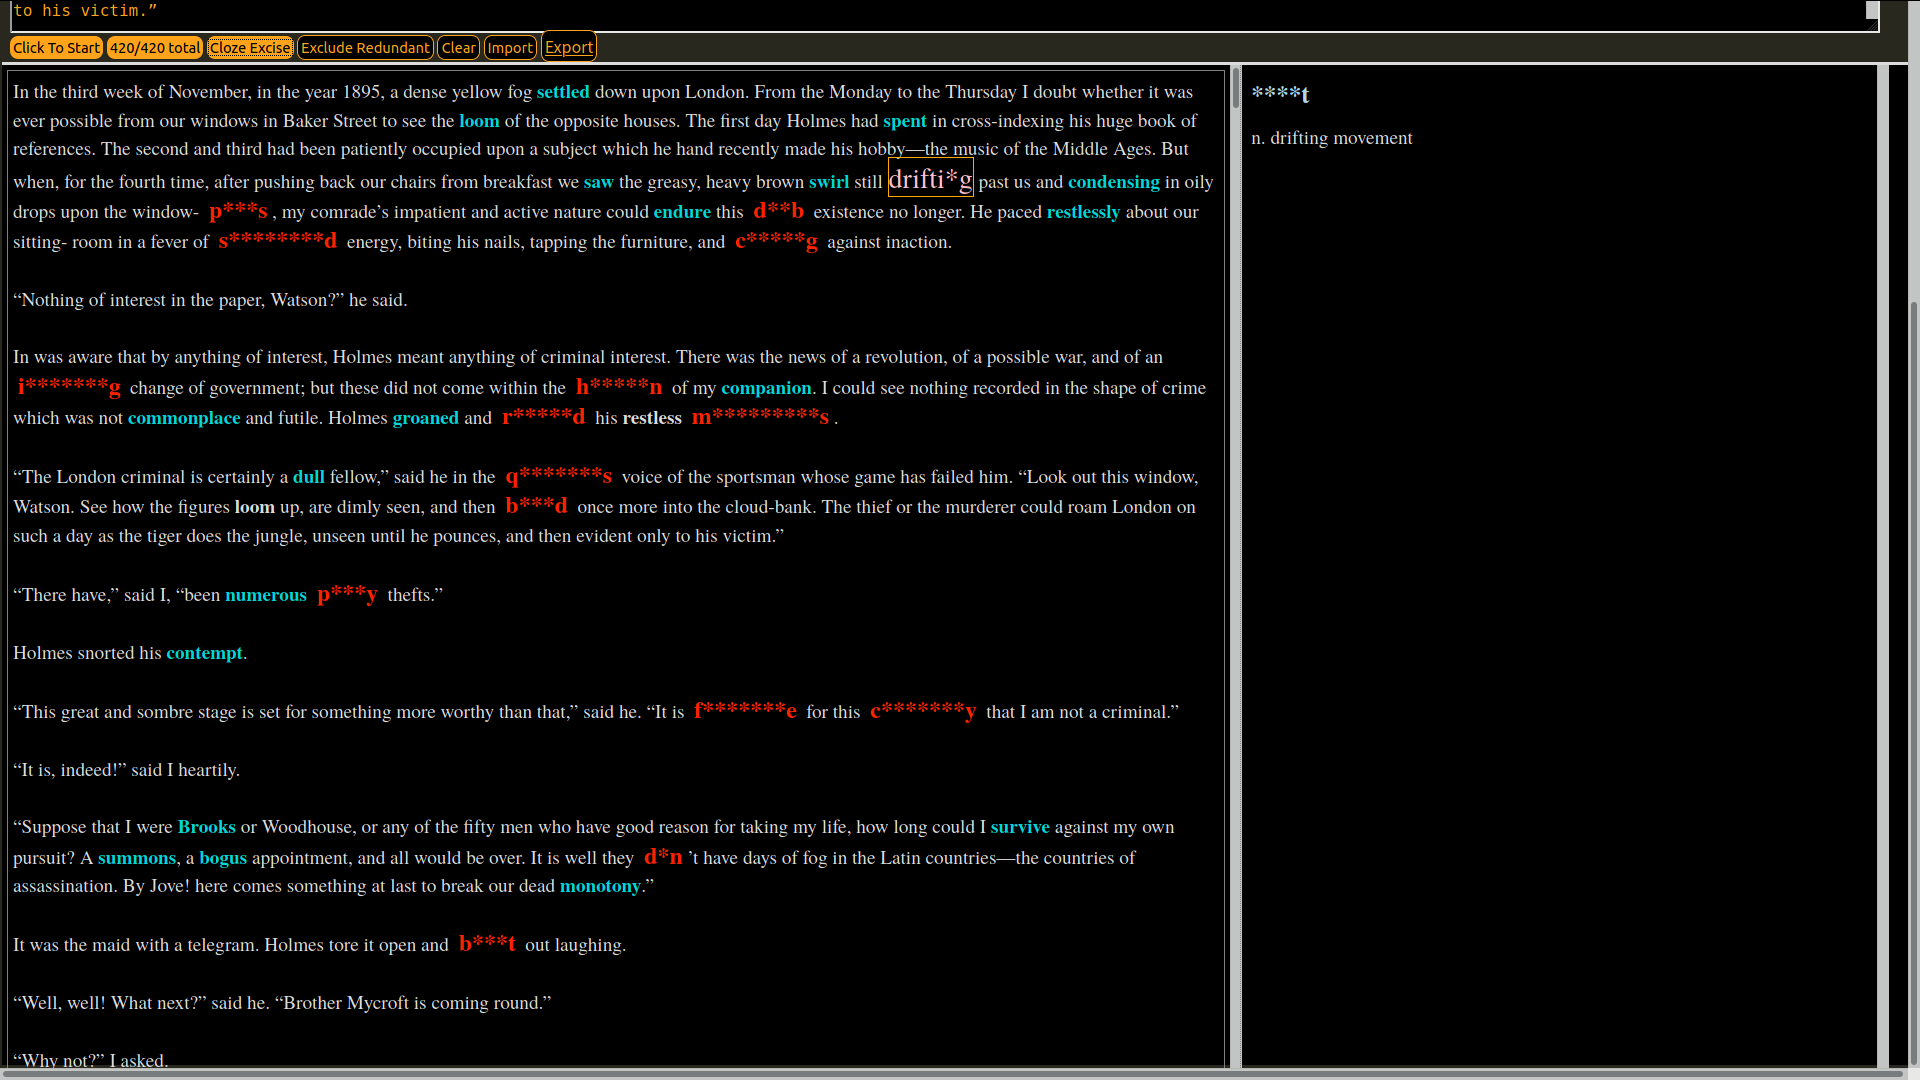Viewport: 1920px width, 1080px height.
Task: Click the red cloze "p***y"
Action: [347, 594]
